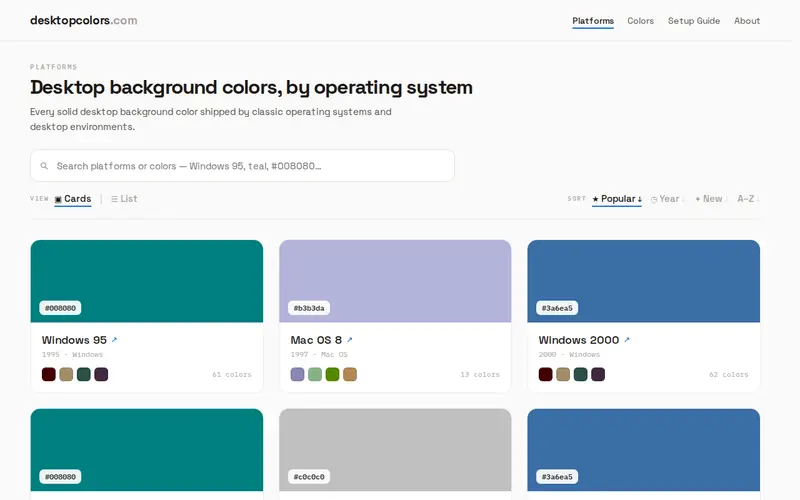Pick the dark green swatch under Windows 2000
The image size is (800, 500).
[581, 374]
